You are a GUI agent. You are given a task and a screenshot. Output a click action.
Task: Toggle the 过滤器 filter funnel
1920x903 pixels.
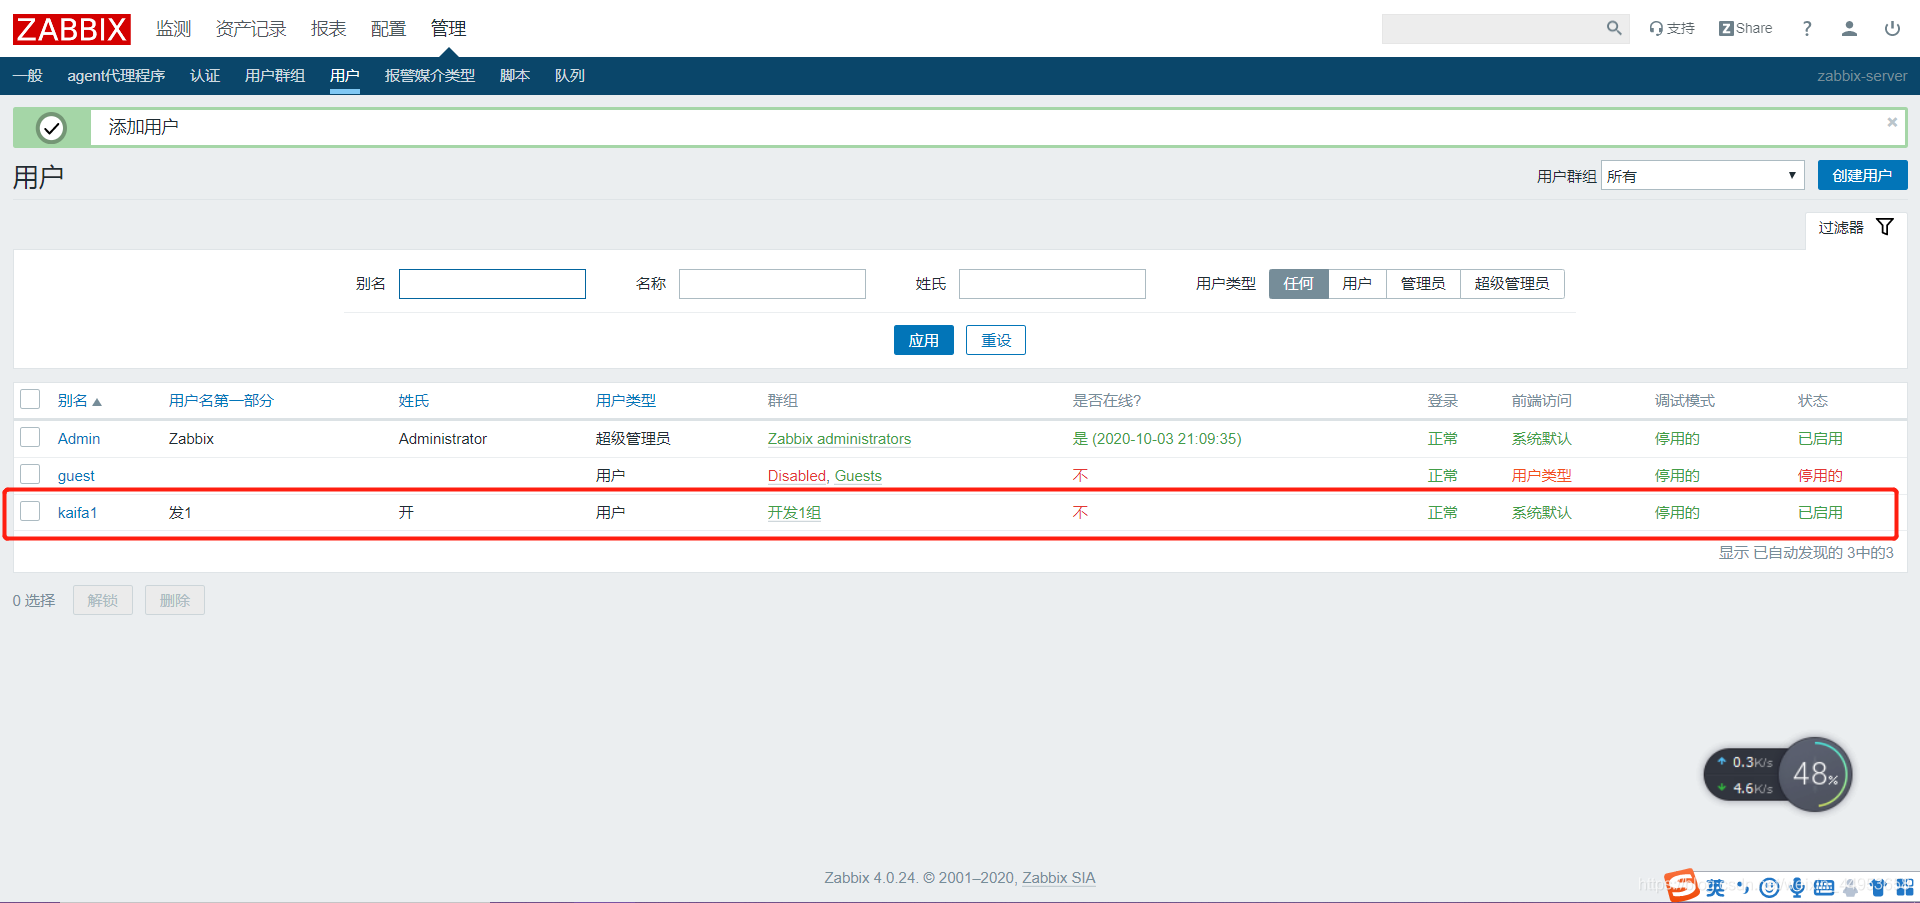tap(1885, 227)
